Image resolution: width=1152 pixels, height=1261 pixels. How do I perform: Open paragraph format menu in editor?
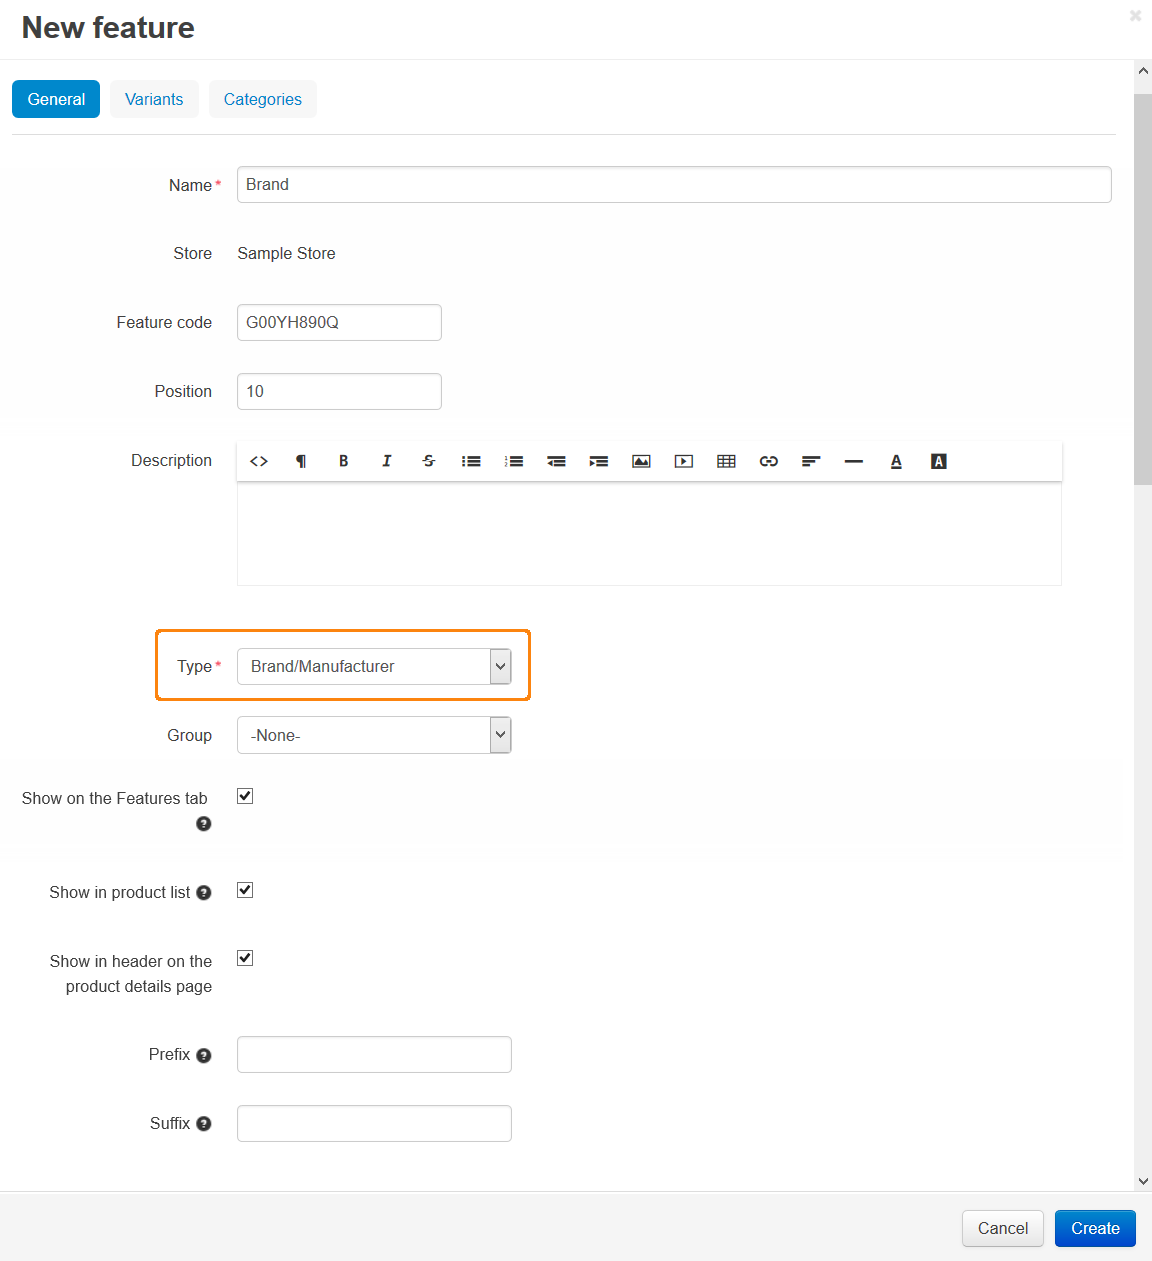[301, 461]
